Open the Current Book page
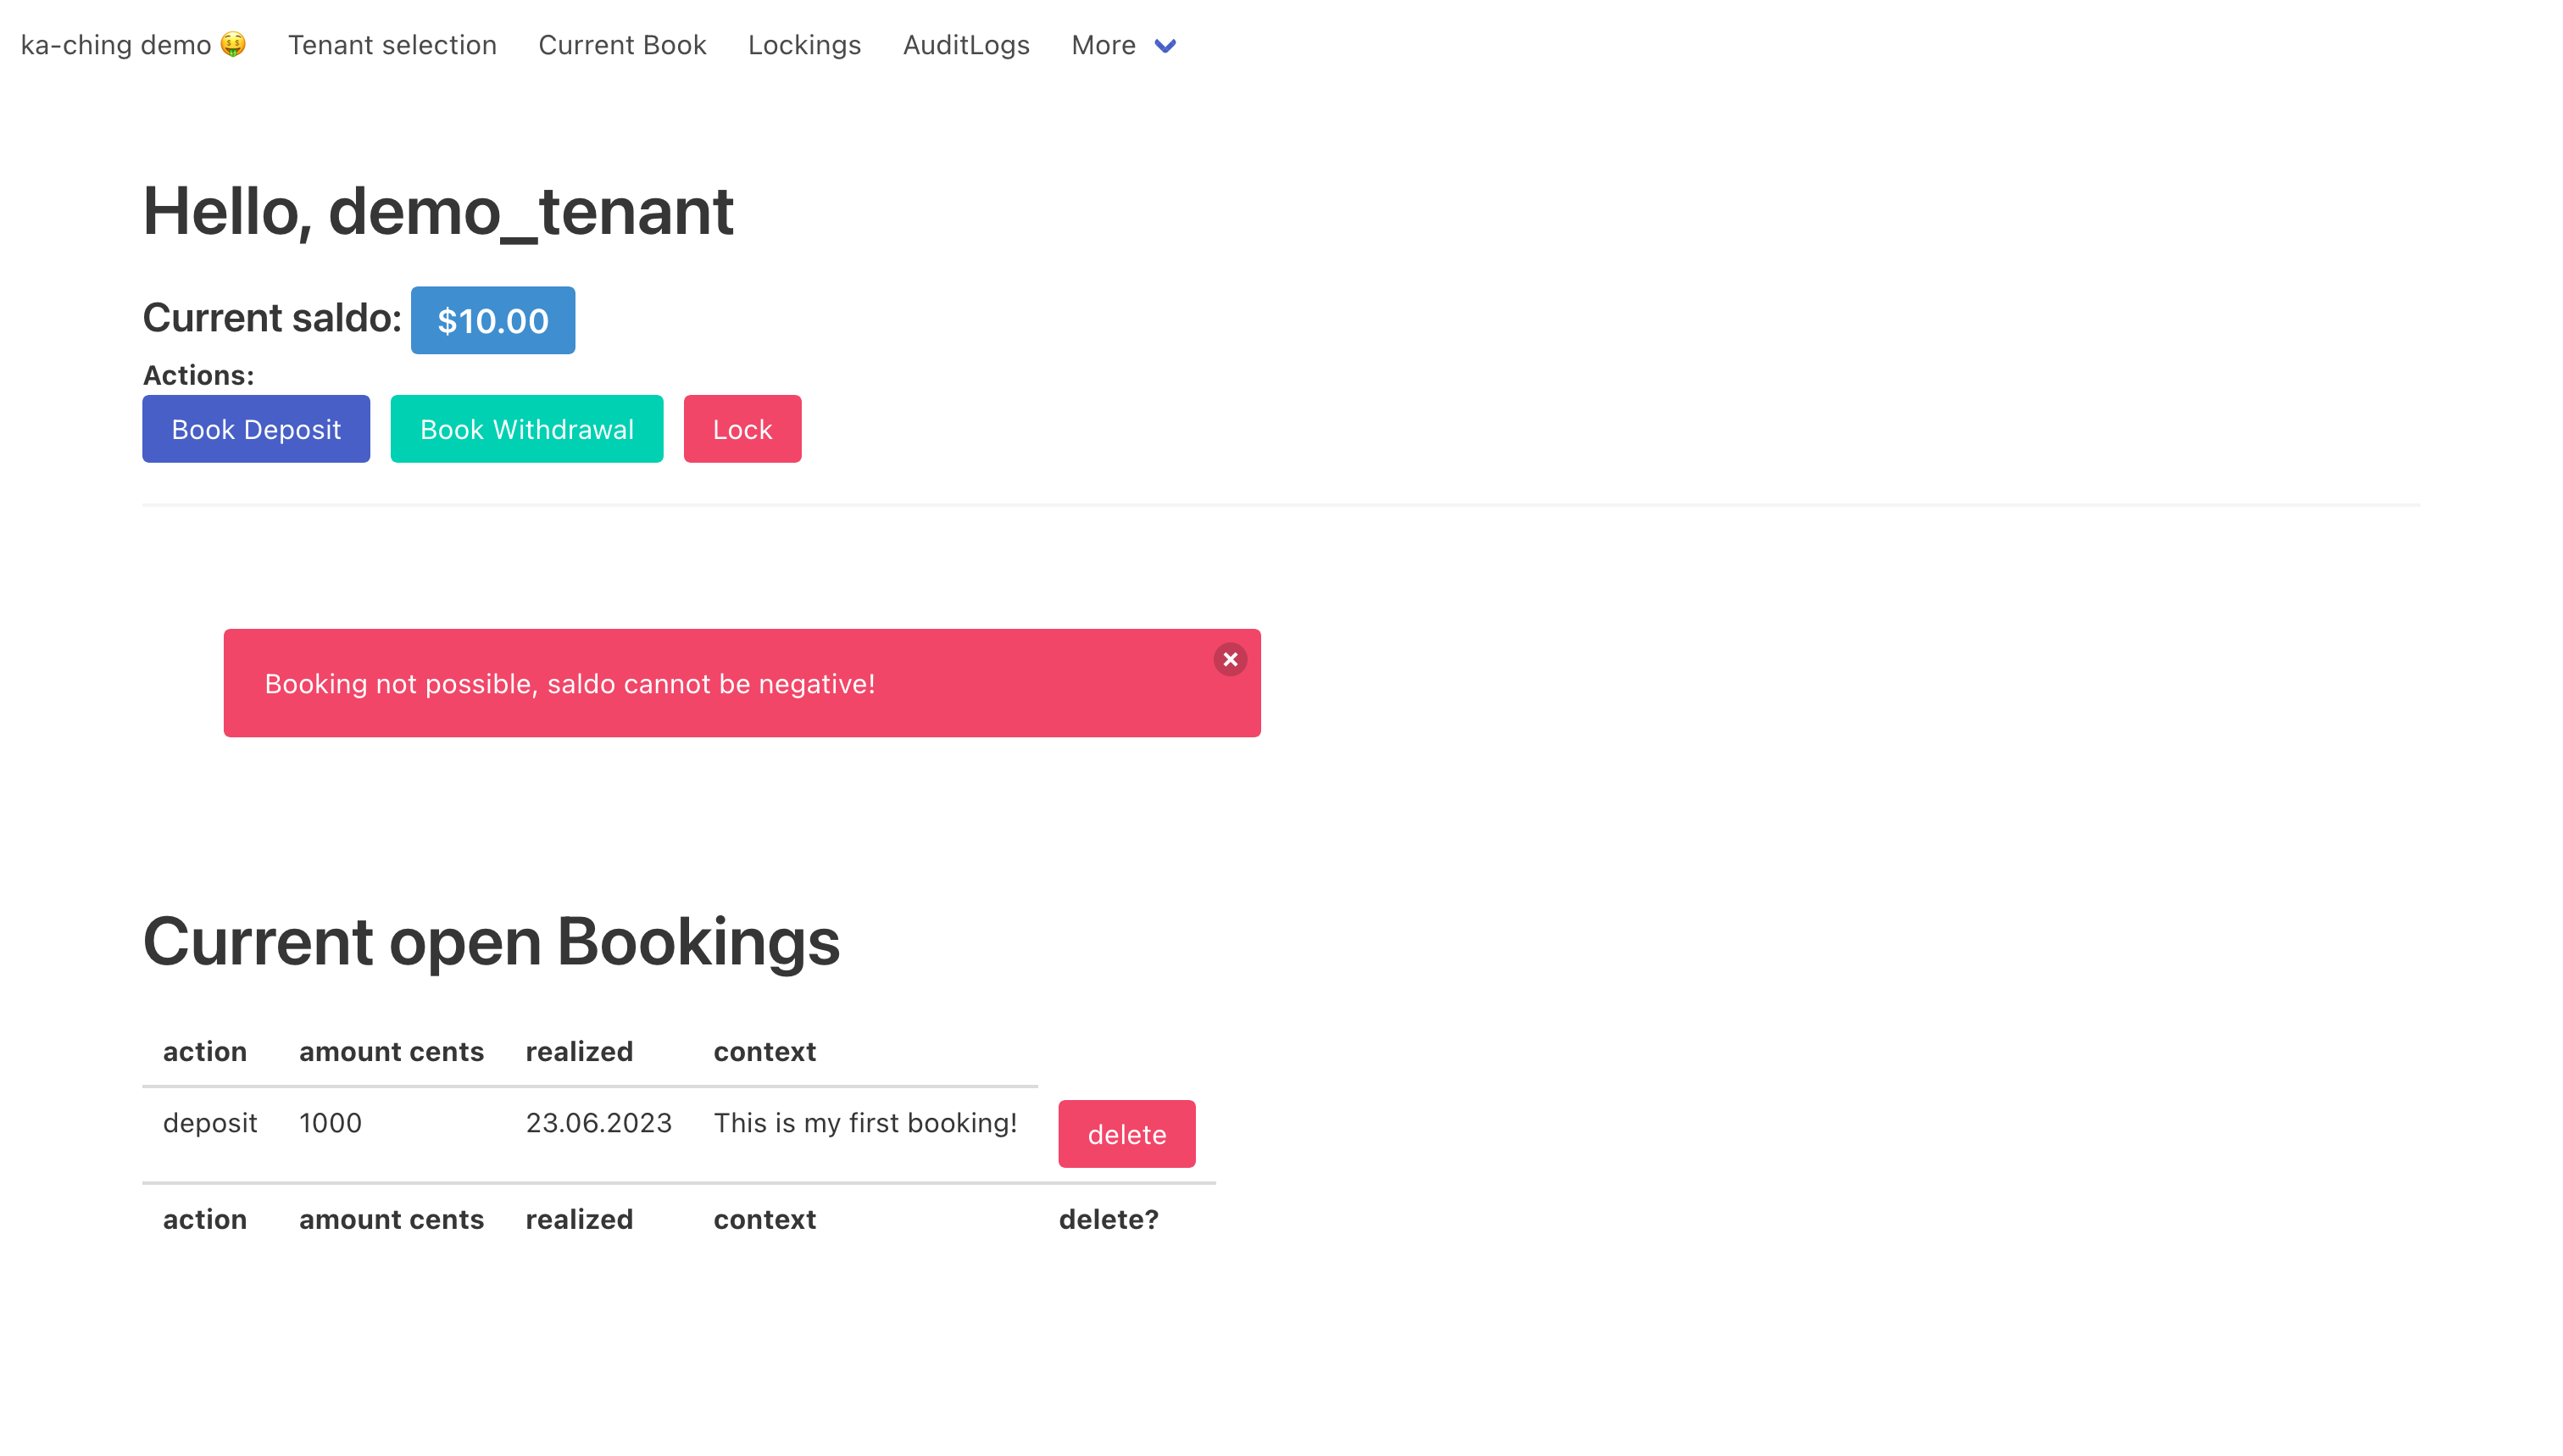This screenshot has width=2563, height=1456. 622,45
